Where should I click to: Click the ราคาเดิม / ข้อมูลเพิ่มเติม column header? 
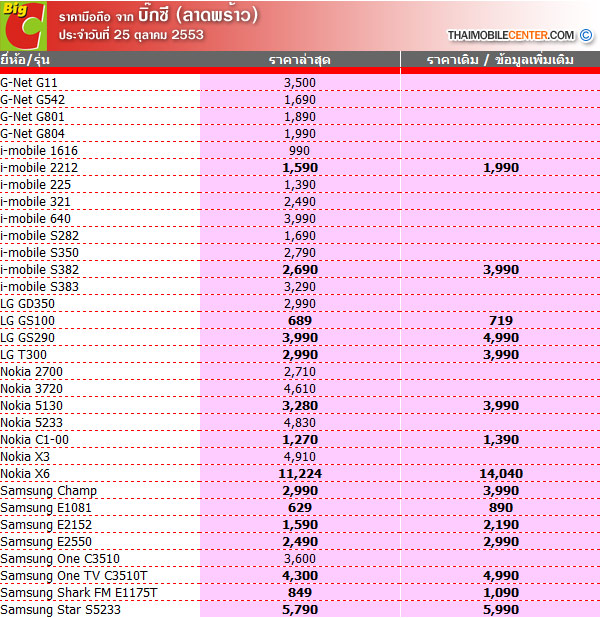point(500,60)
